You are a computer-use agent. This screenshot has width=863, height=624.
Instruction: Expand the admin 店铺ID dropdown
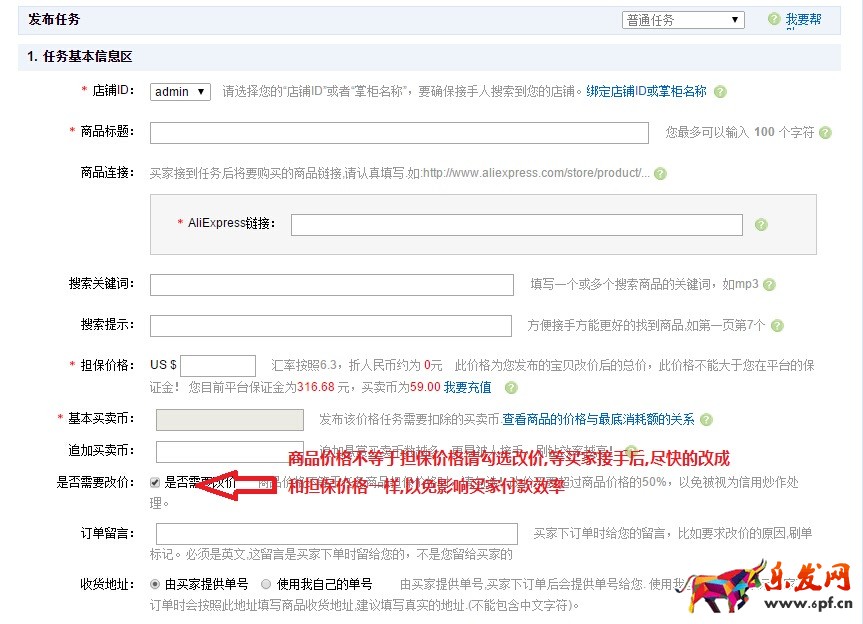pos(180,91)
